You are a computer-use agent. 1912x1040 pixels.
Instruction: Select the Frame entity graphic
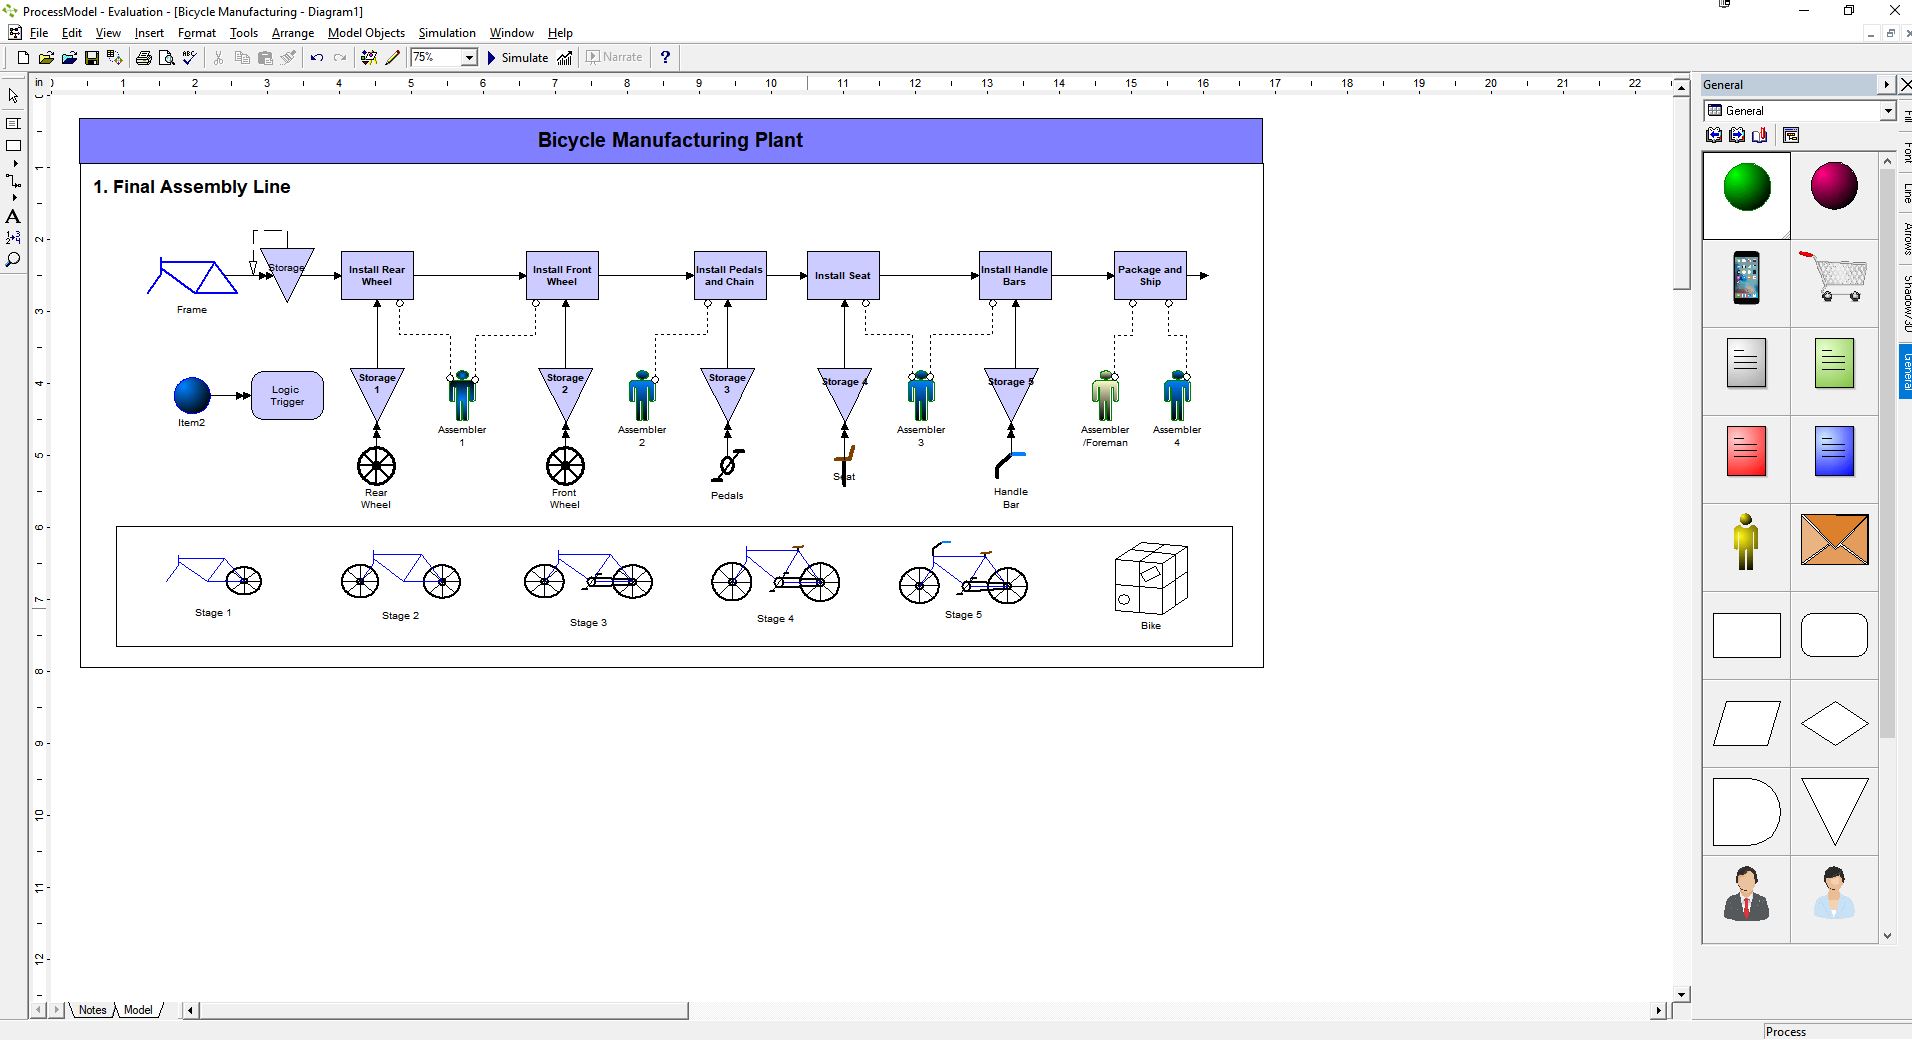coord(192,277)
